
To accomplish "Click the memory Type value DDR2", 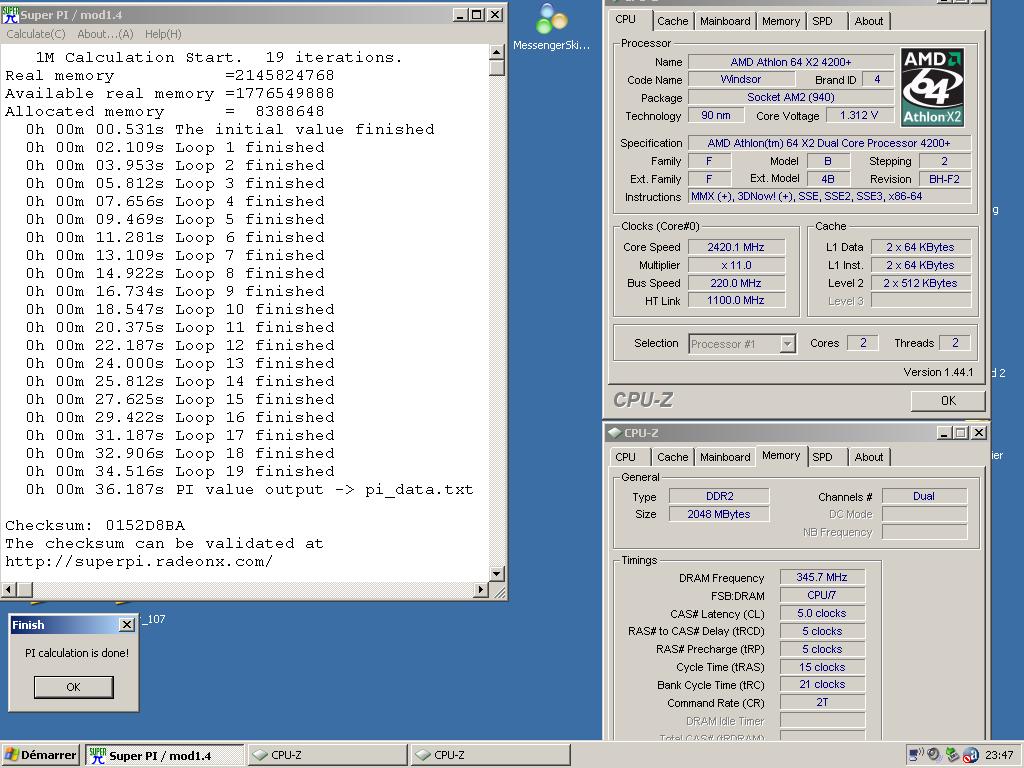I will (719, 496).
